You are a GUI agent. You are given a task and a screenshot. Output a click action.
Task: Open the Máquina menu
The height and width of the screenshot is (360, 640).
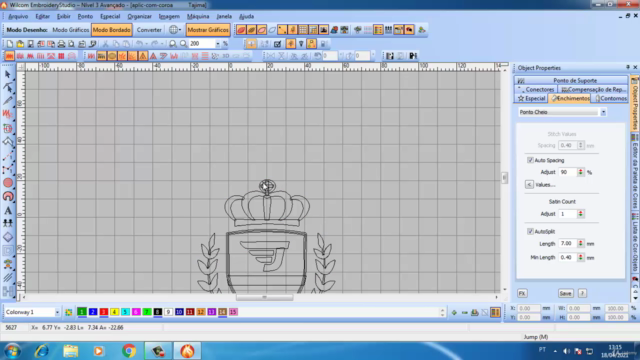click(198, 16)
